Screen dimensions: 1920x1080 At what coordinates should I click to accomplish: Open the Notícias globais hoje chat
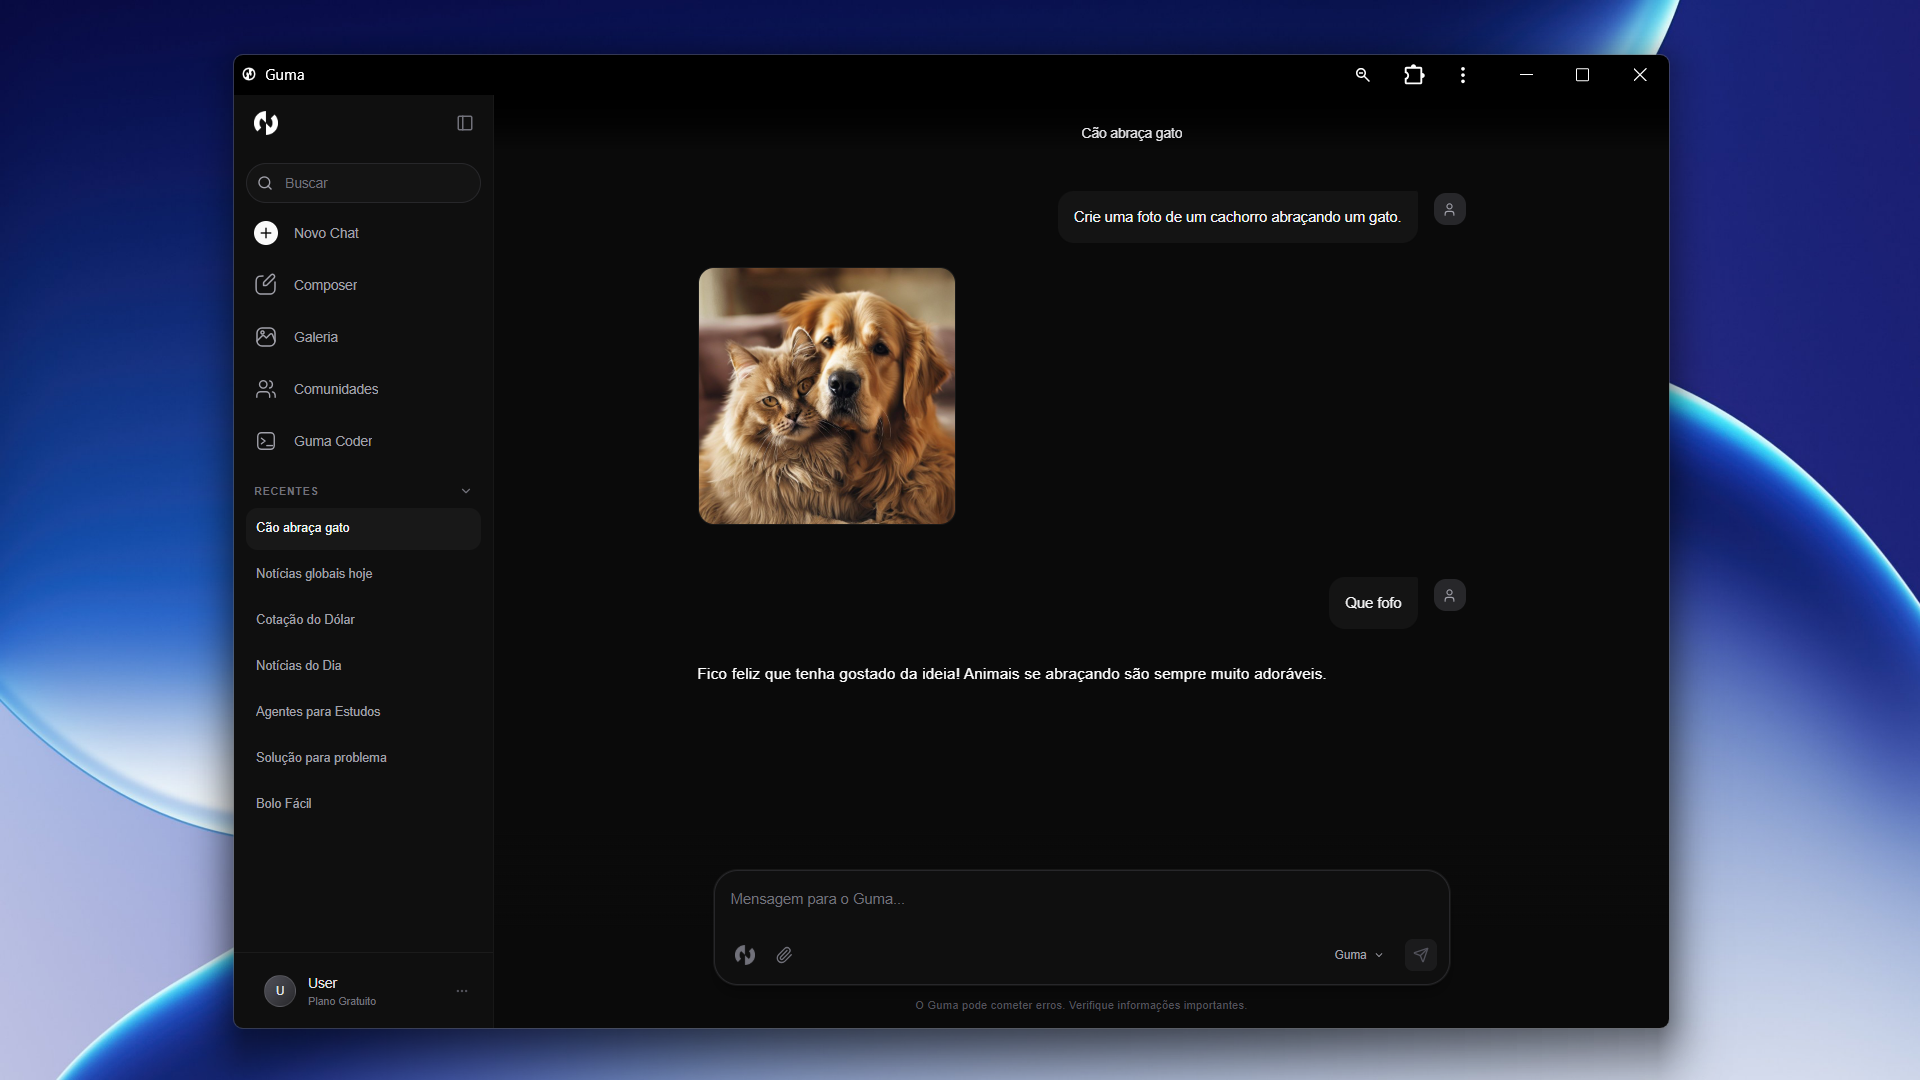(314, 574)
